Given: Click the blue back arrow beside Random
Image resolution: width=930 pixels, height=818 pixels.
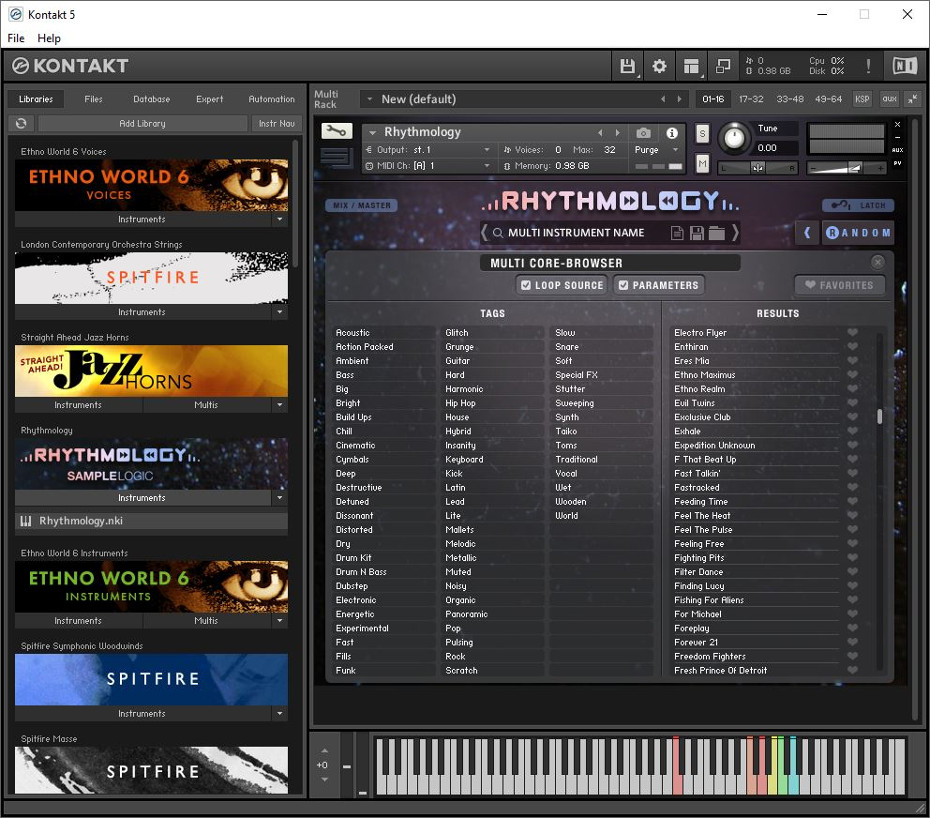Looking at the screenshot, I should 807,233.
